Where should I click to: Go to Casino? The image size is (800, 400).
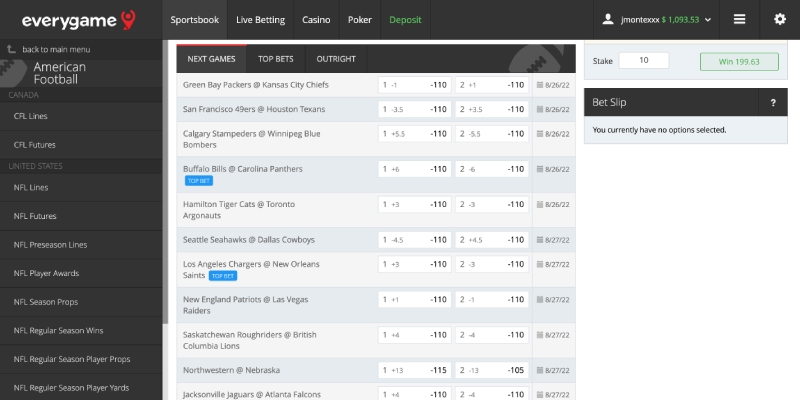[316, 20]
